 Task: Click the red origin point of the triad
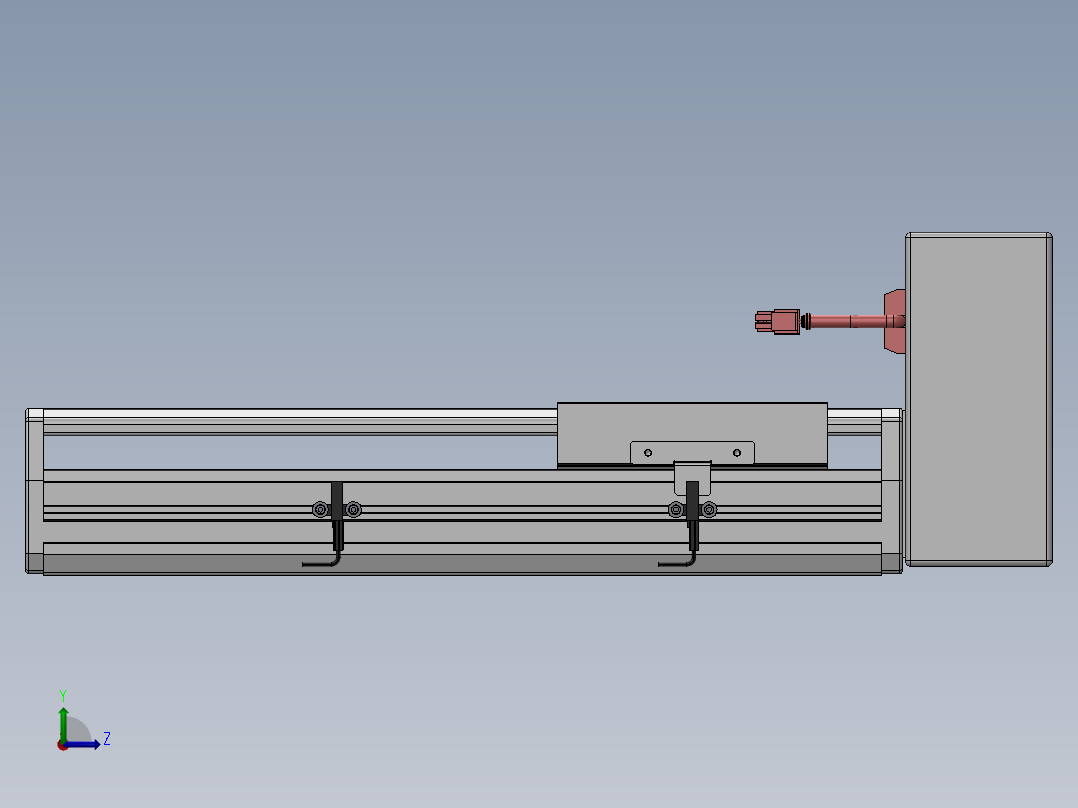coord(63,745)
